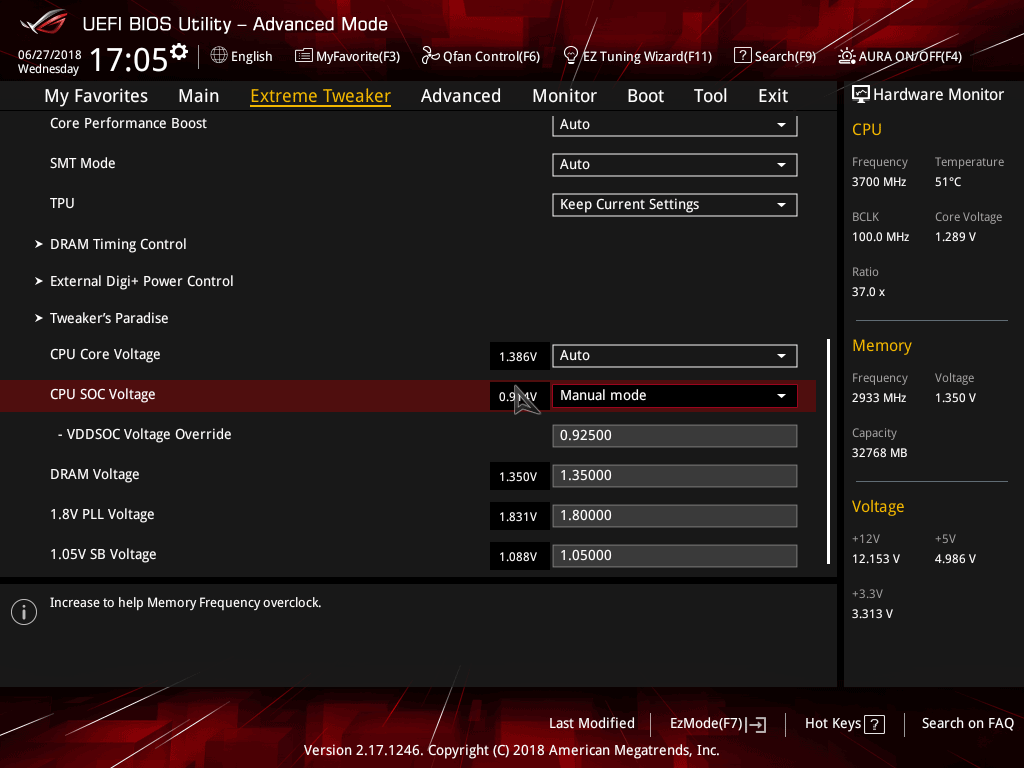The image size is (1024, 768).
Task: Open Hot Keys help
Action: 844,724
